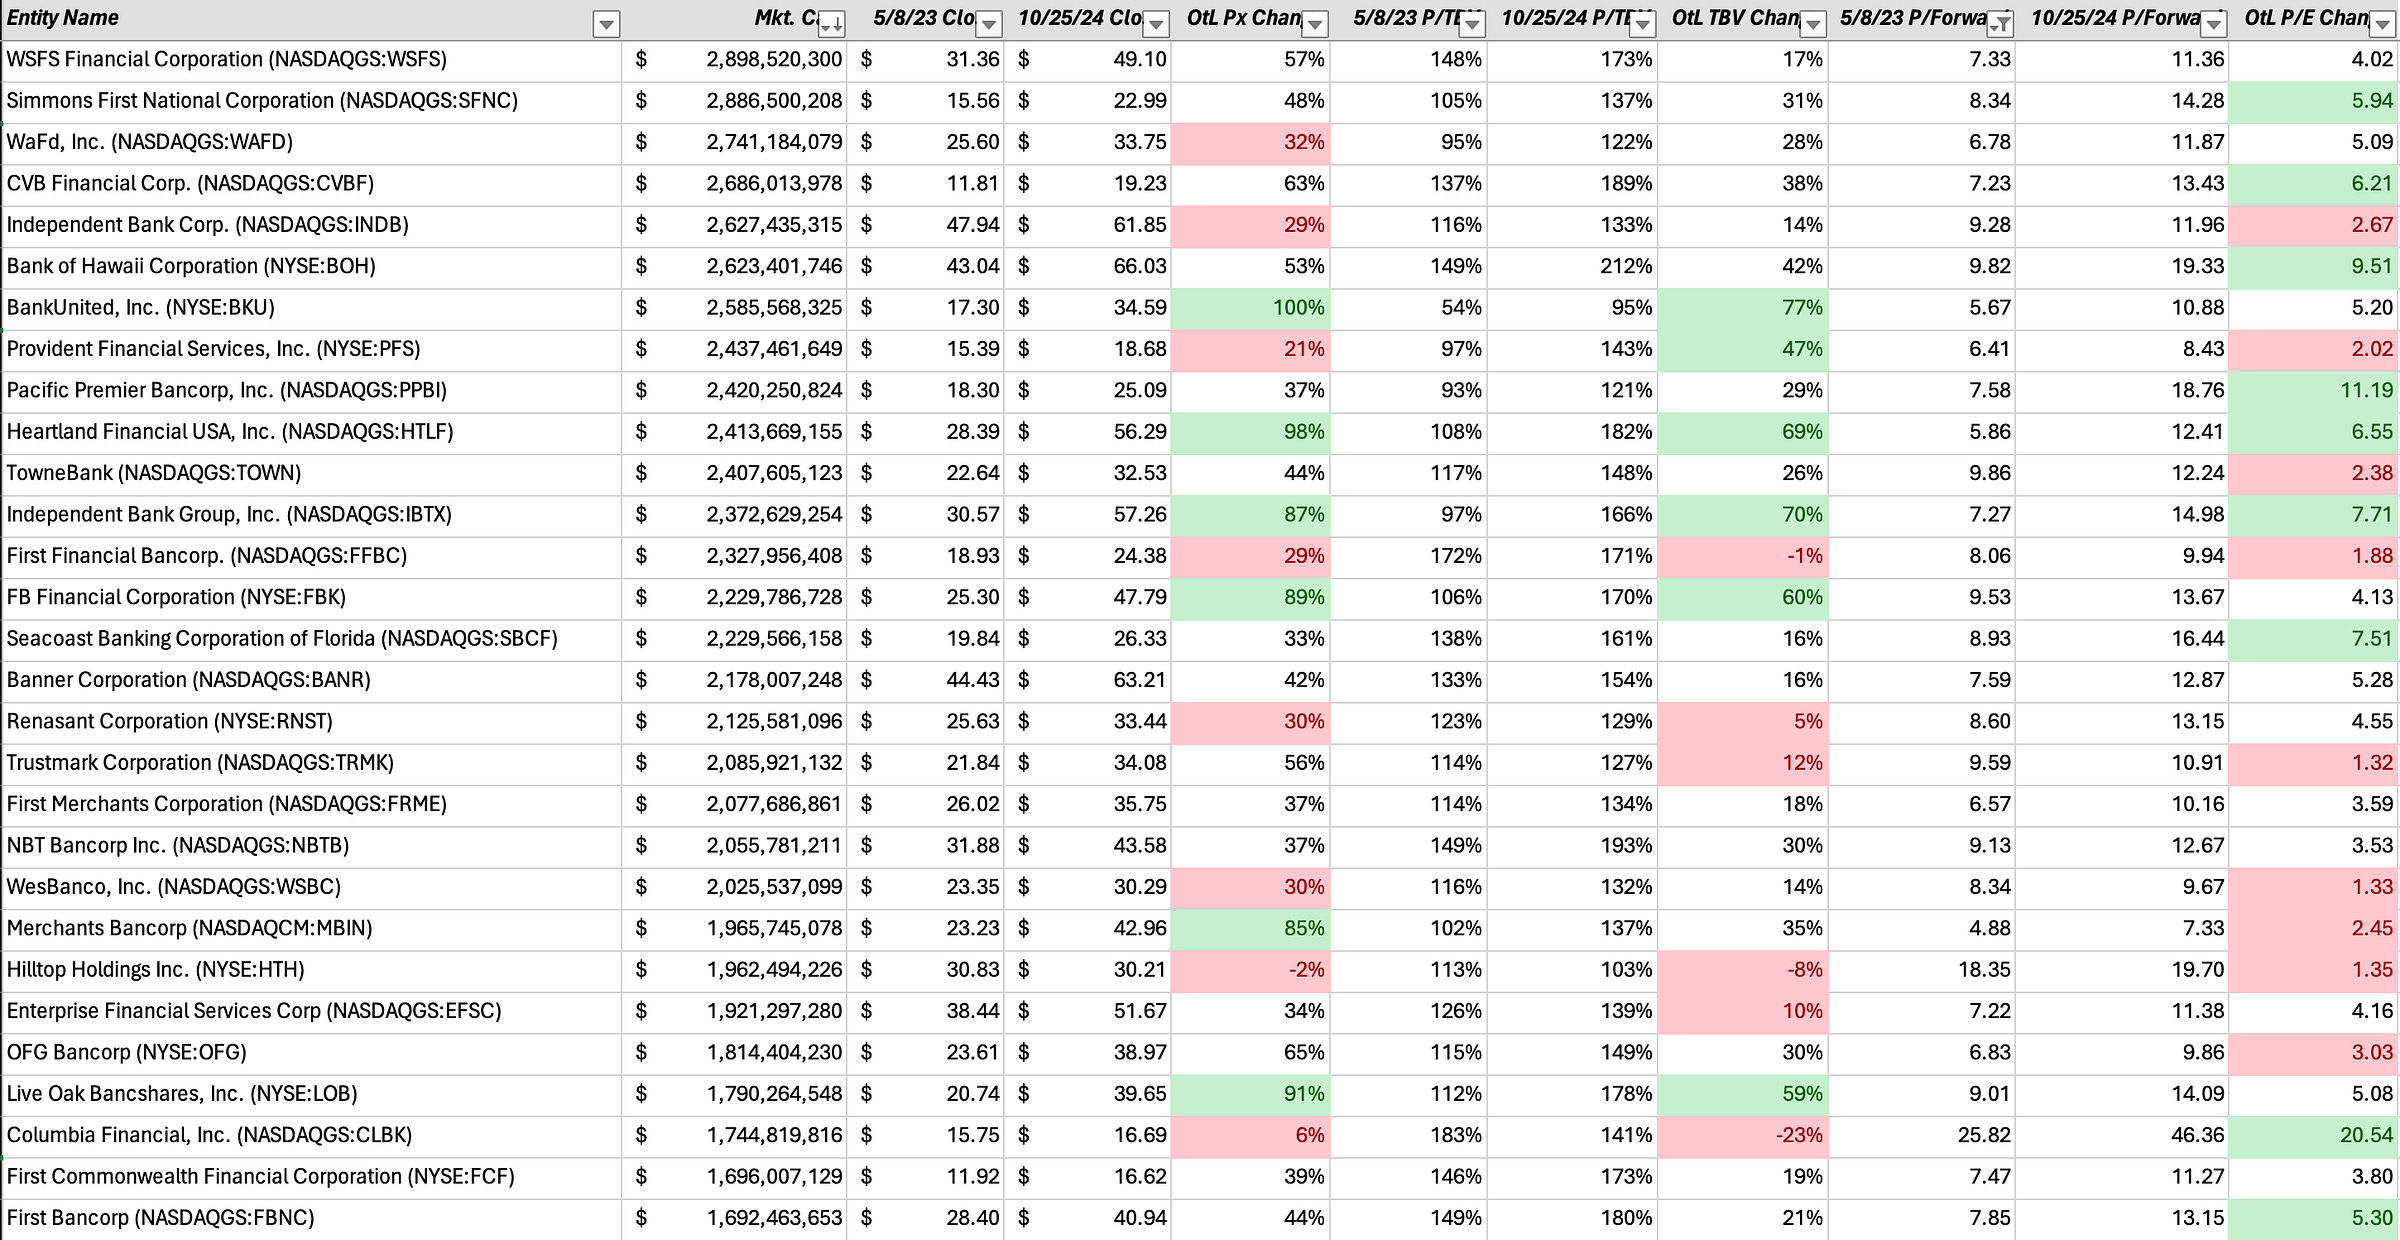The image size is (2400, 1240).
Task: Select the -23% TBV change for Columbia Financial
Action: point(1743,1135)
